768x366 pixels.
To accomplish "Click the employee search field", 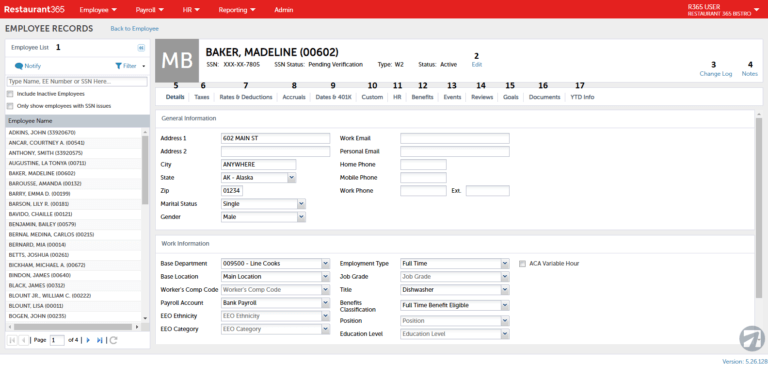I will tap(77, 81).
